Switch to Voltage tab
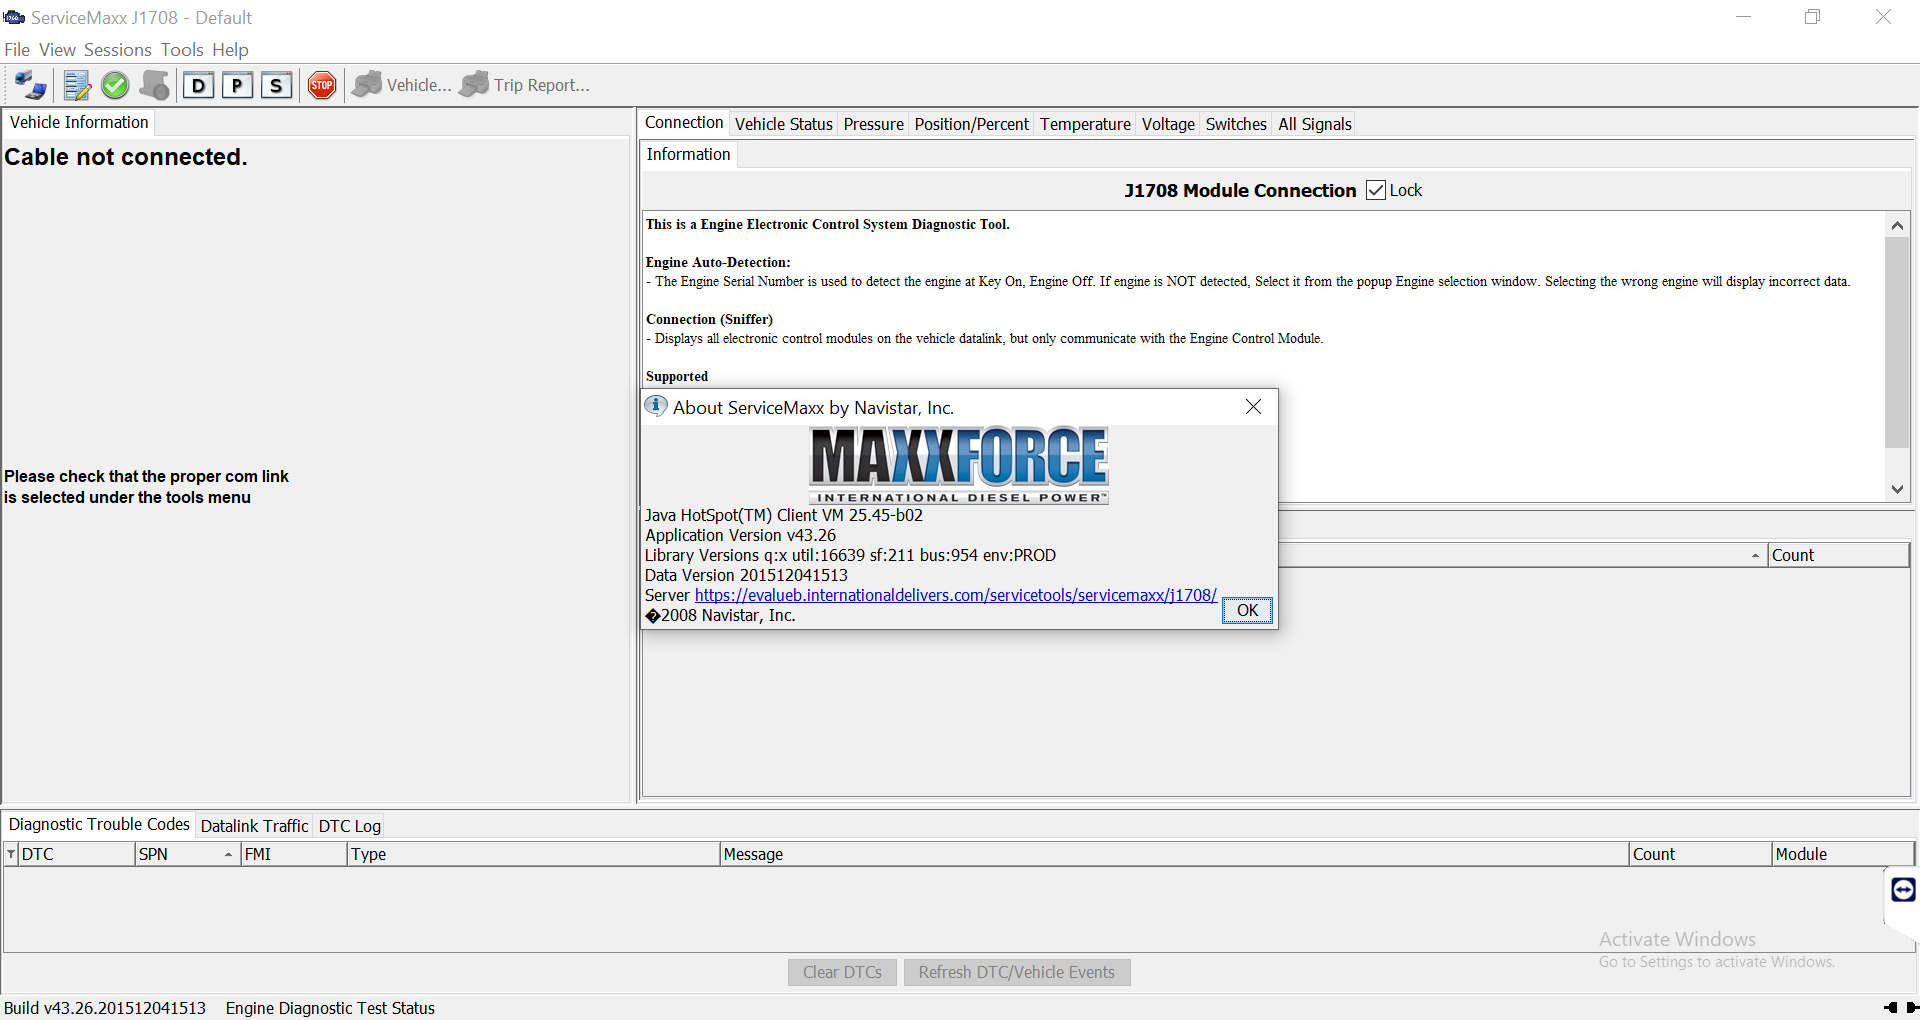 (1168, 124)
